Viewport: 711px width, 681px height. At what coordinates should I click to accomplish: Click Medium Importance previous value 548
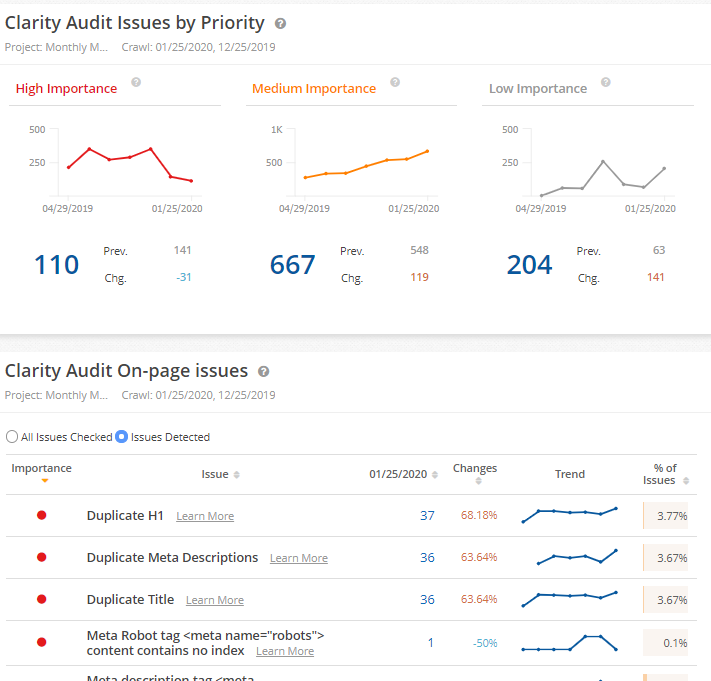419,250
